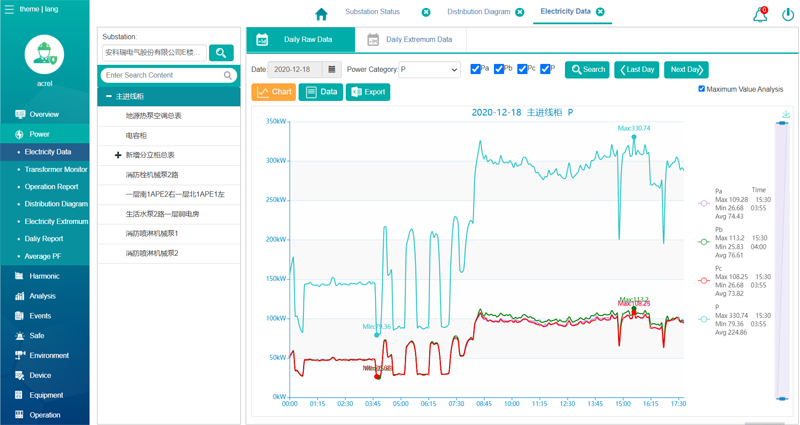Image resolution: width=800 pixels, height=425 pixels.
Task: Disable Maximum Value Analysis checkbox
Action: [702, 89]
